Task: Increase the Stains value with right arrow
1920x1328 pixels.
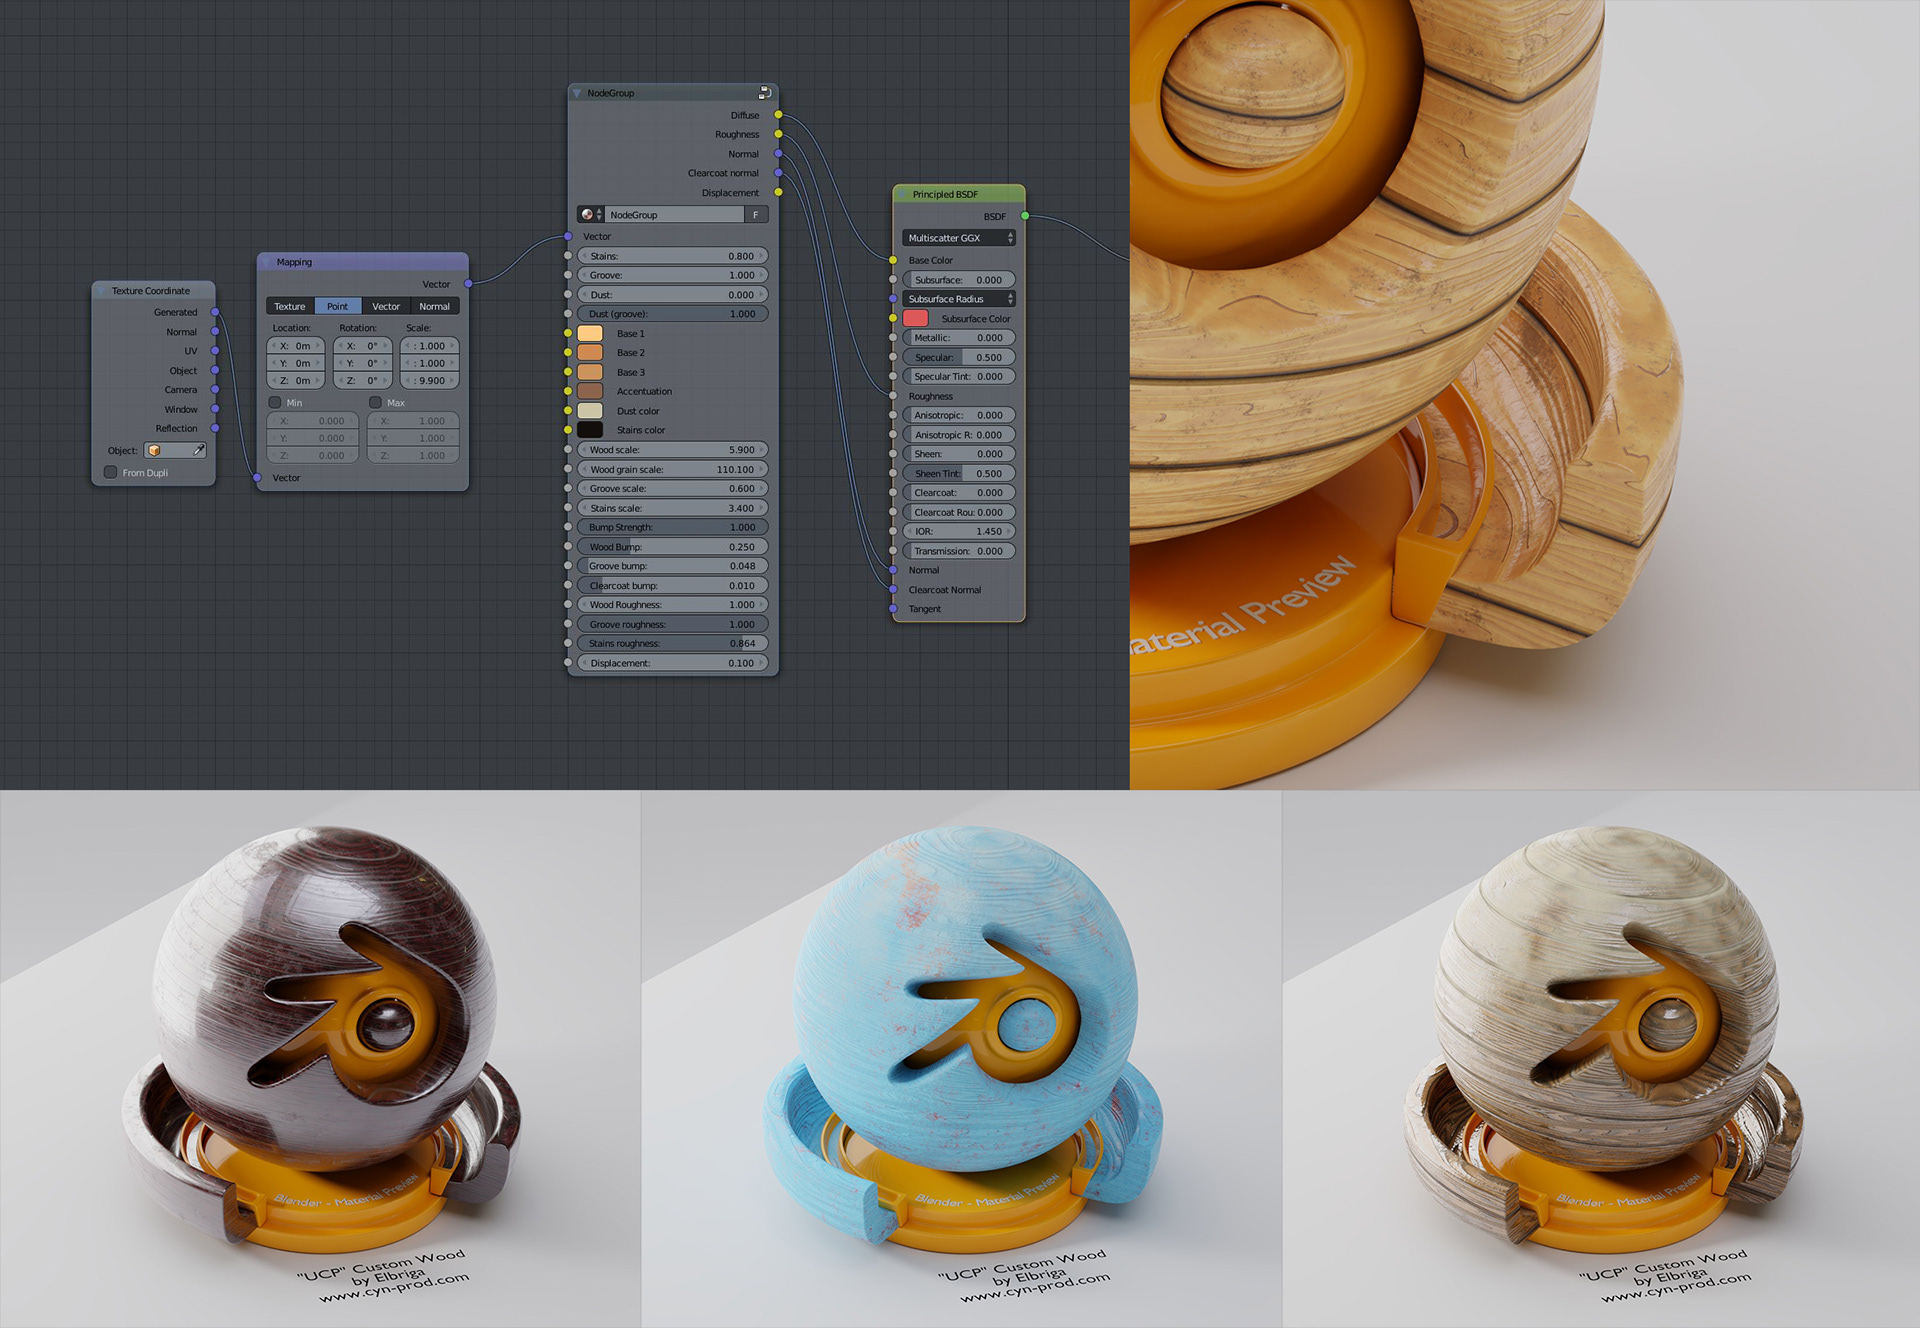Action: (x=762, y=256)
